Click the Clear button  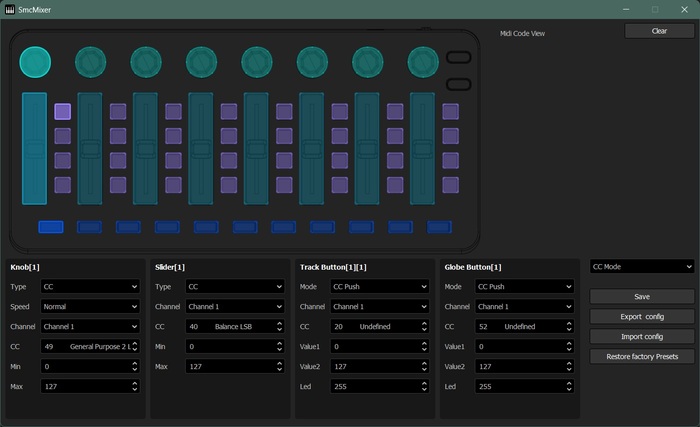(658, 31)
